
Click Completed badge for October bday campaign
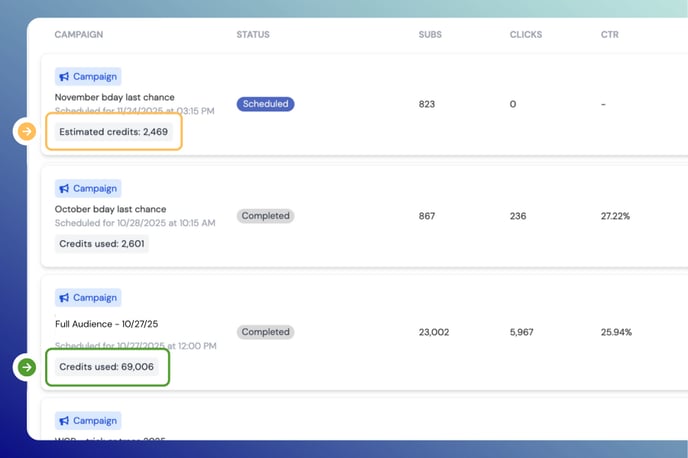pos(265,216)
